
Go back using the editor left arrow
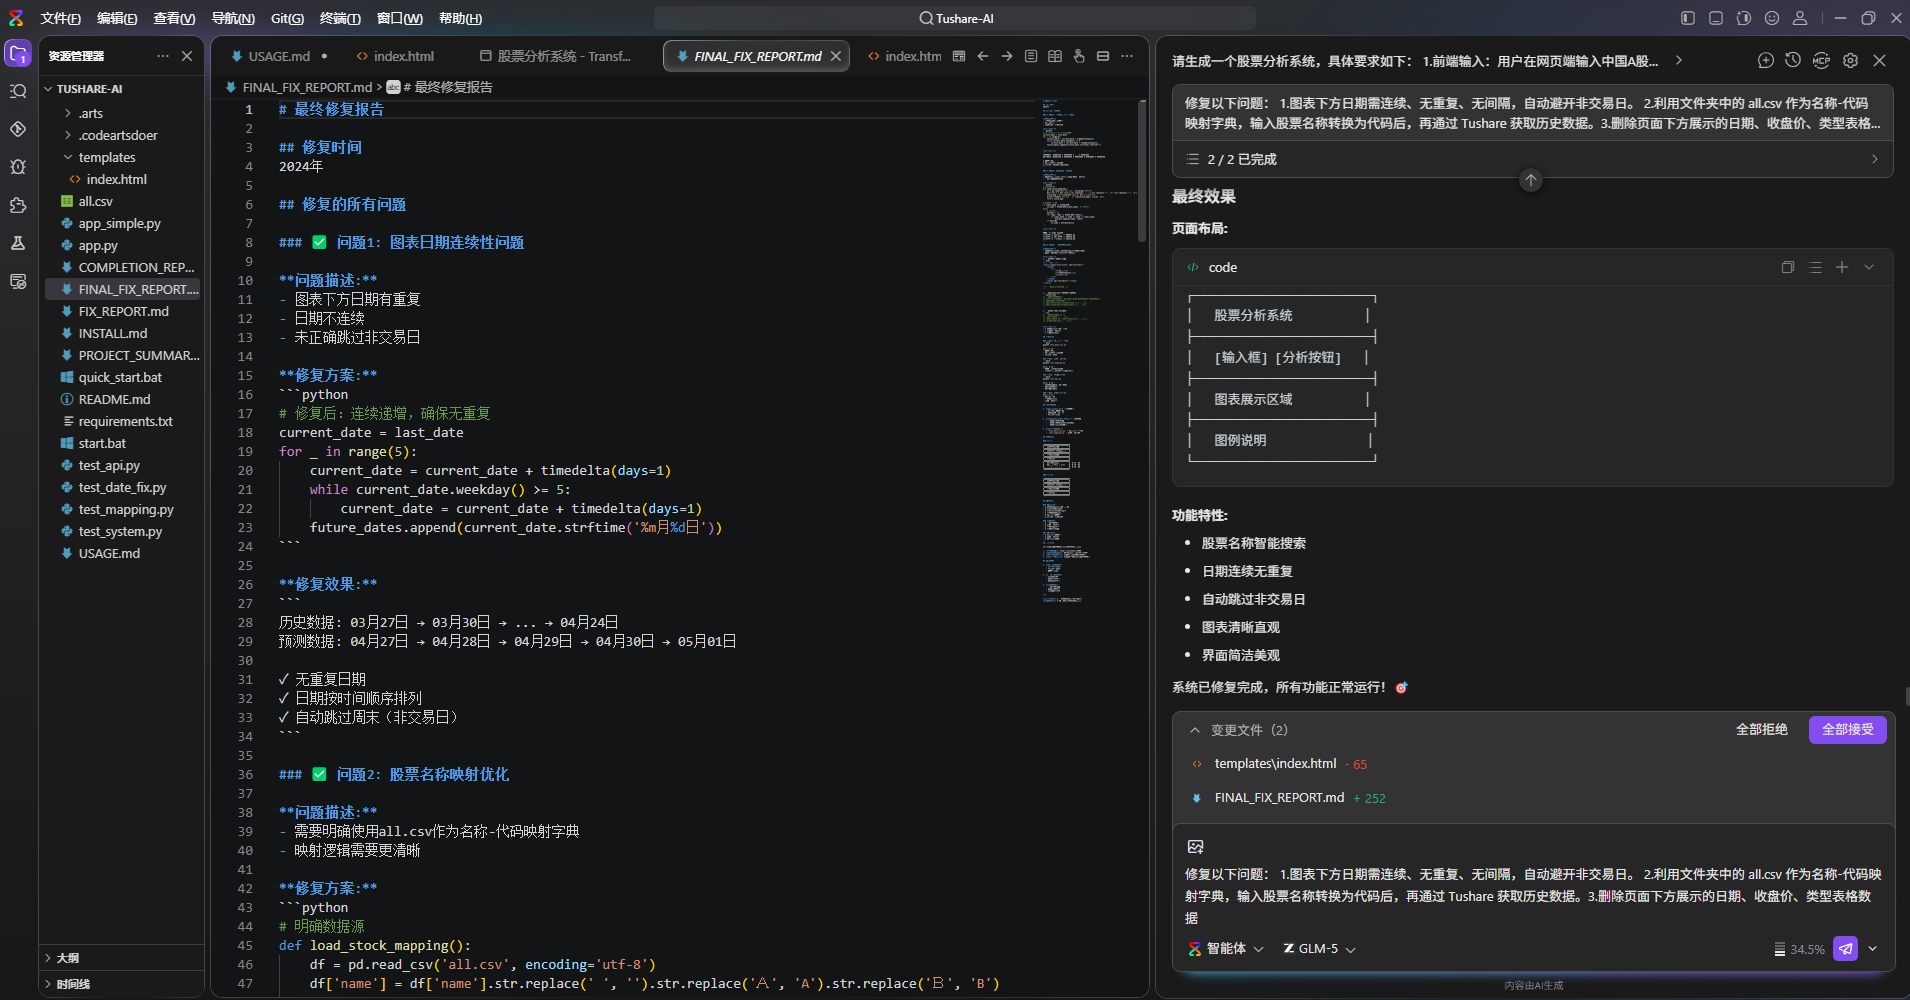click(983, 56)
